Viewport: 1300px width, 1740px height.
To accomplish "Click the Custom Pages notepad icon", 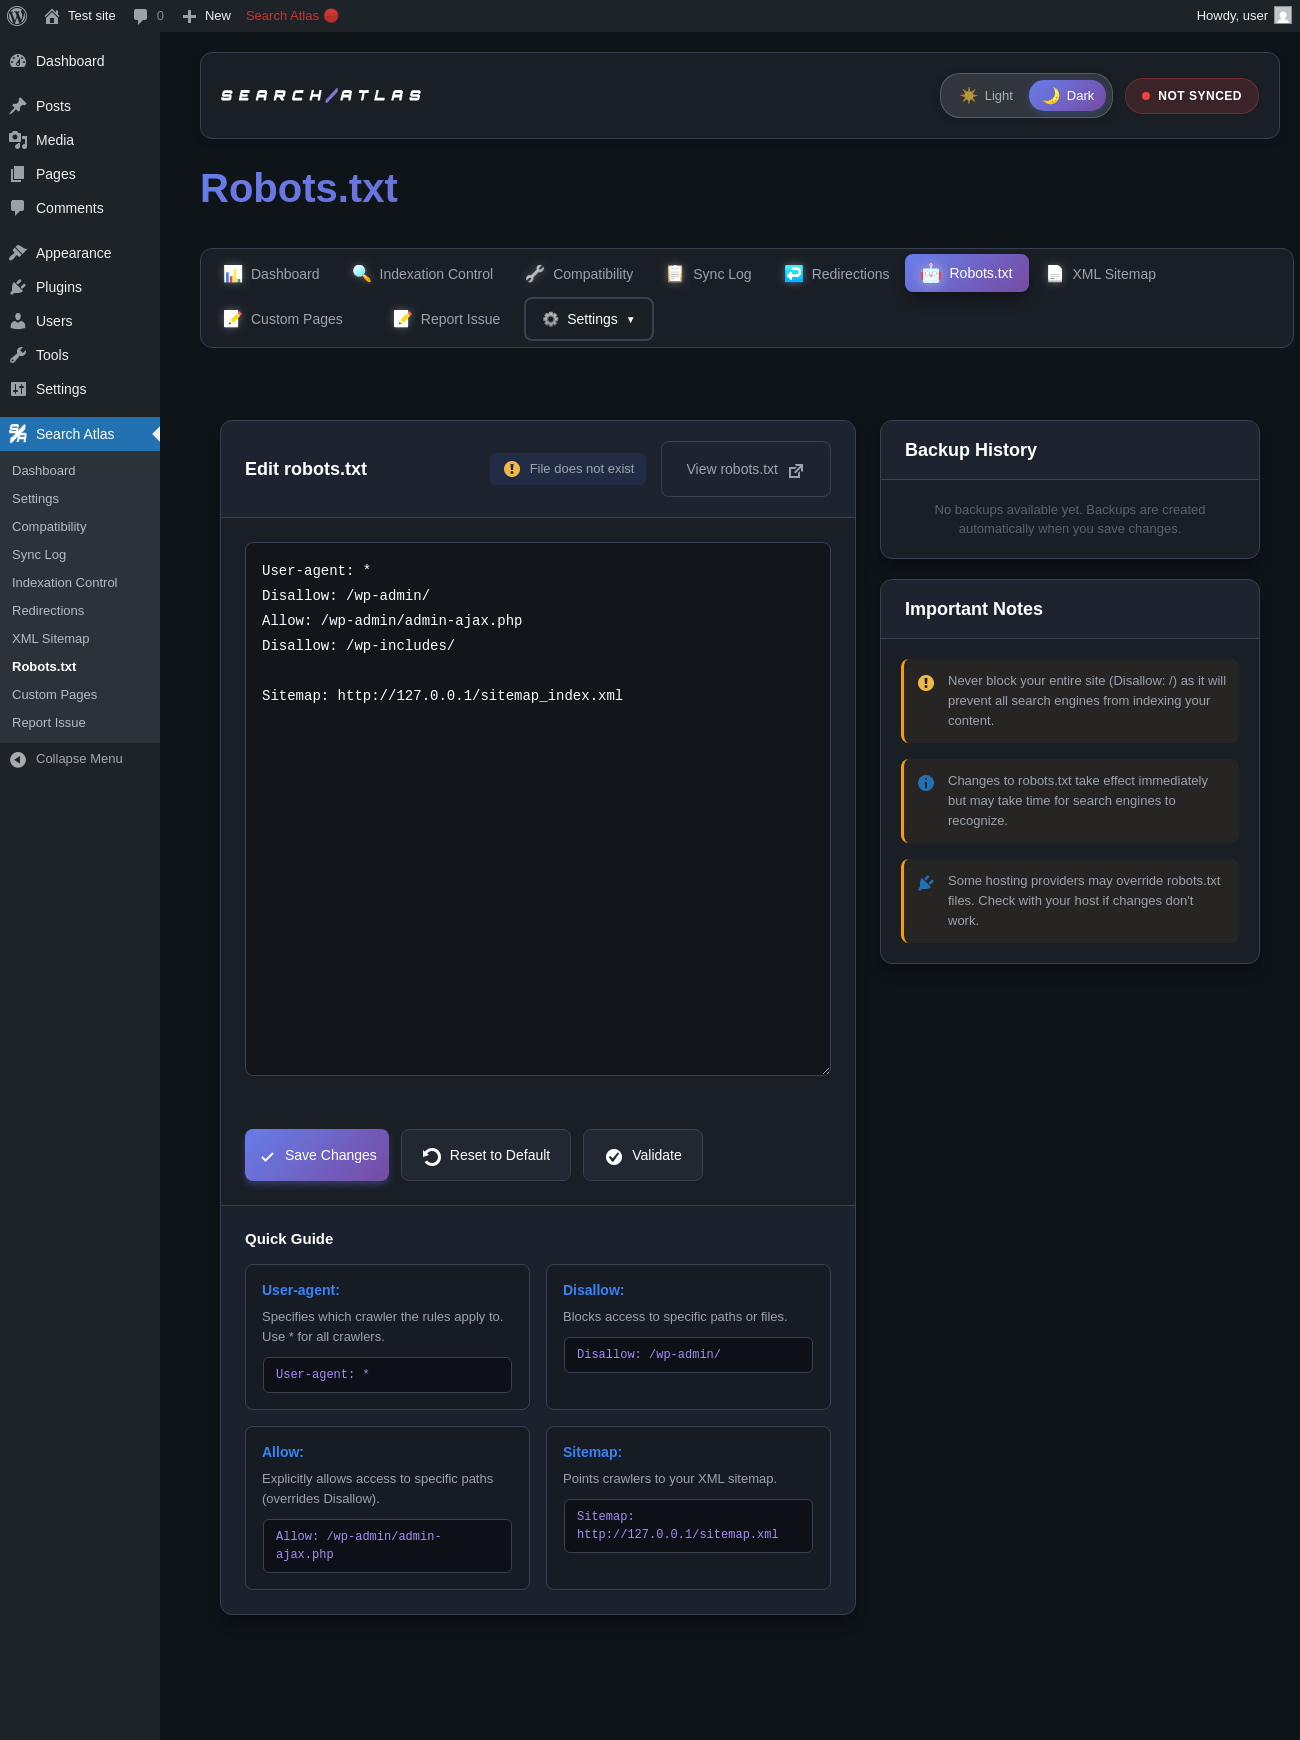I will click(x=232, y=318).
